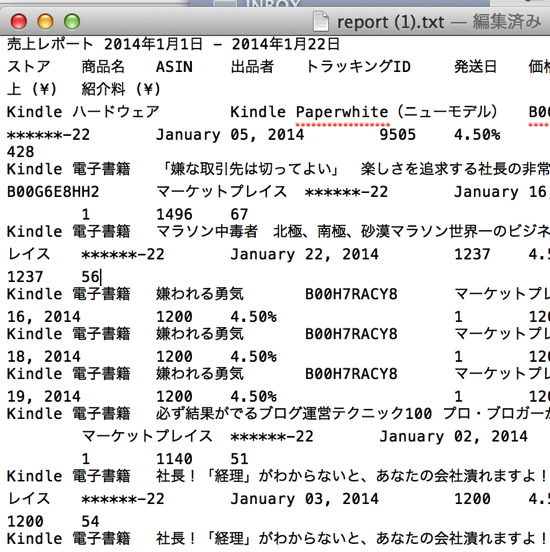Click 'Kindle ハードウェア' store text
The height and width of the screenshot is (552, 550).
(x=83, y=112)
